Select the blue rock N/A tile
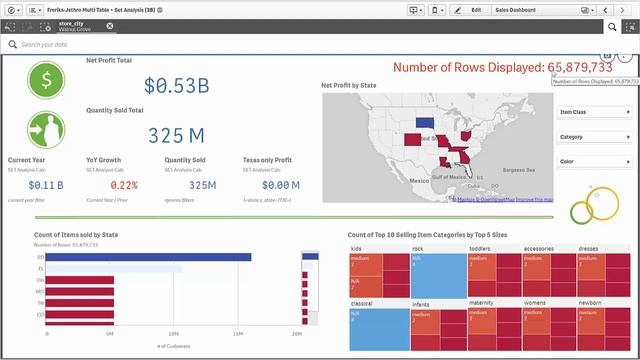 click(x=438, y=276)
